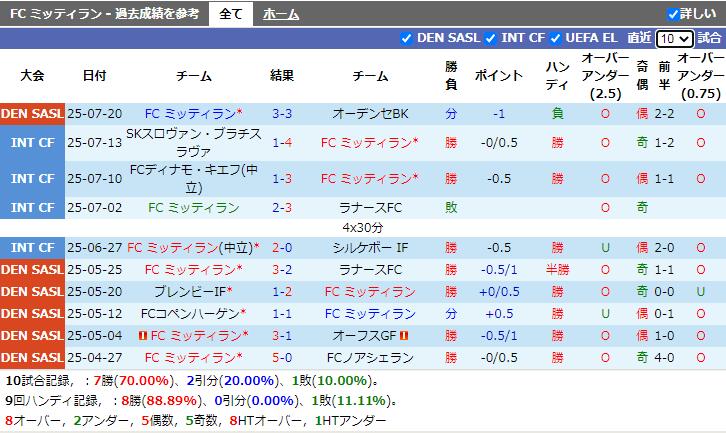Open the 直近 match count dropdown
This screenshot has width=726, height=433.
(x=675, y=38)
